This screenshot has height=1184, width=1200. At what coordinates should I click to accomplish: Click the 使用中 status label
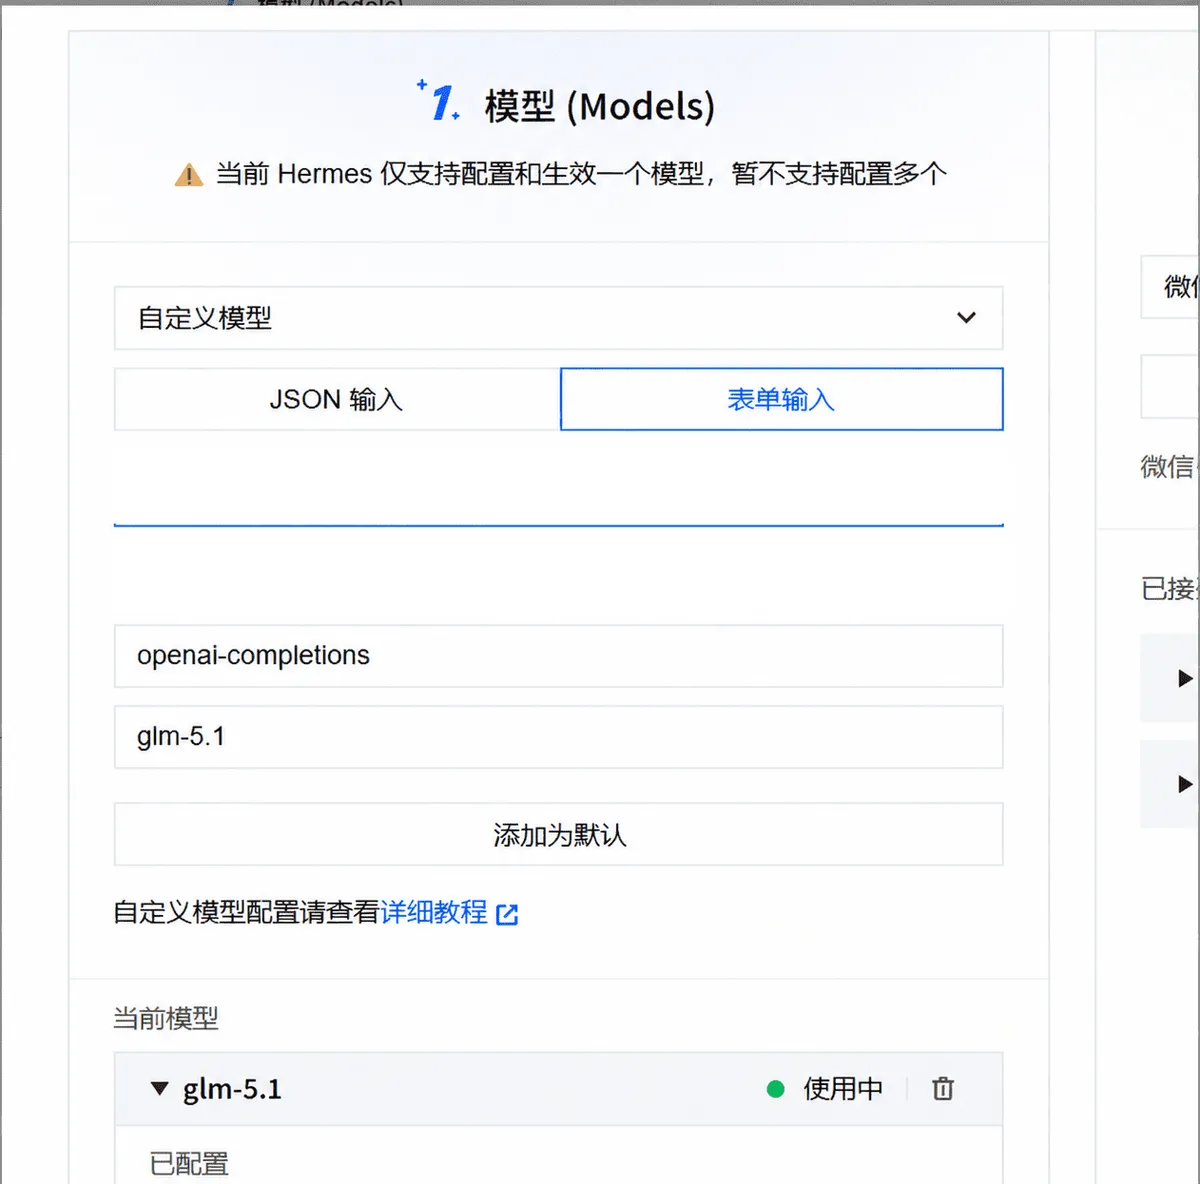click(843, 1088)
